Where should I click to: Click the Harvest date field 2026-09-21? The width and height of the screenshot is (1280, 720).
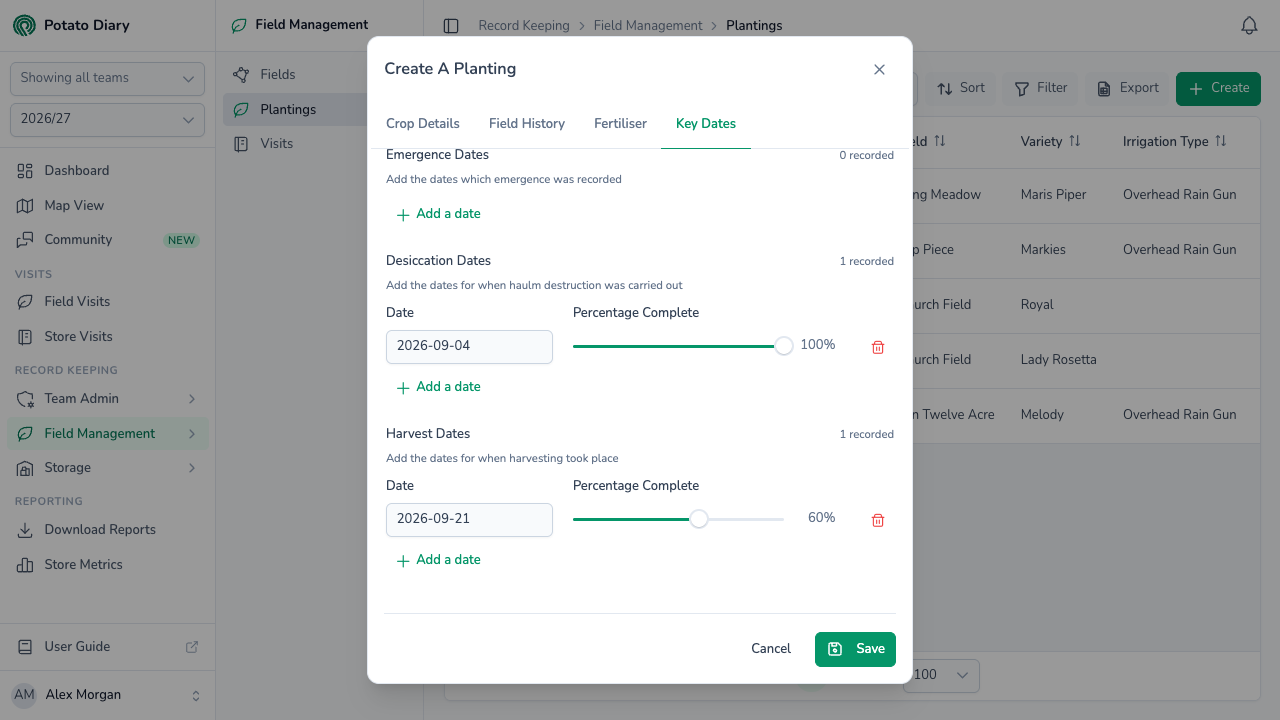coord(469,520)
